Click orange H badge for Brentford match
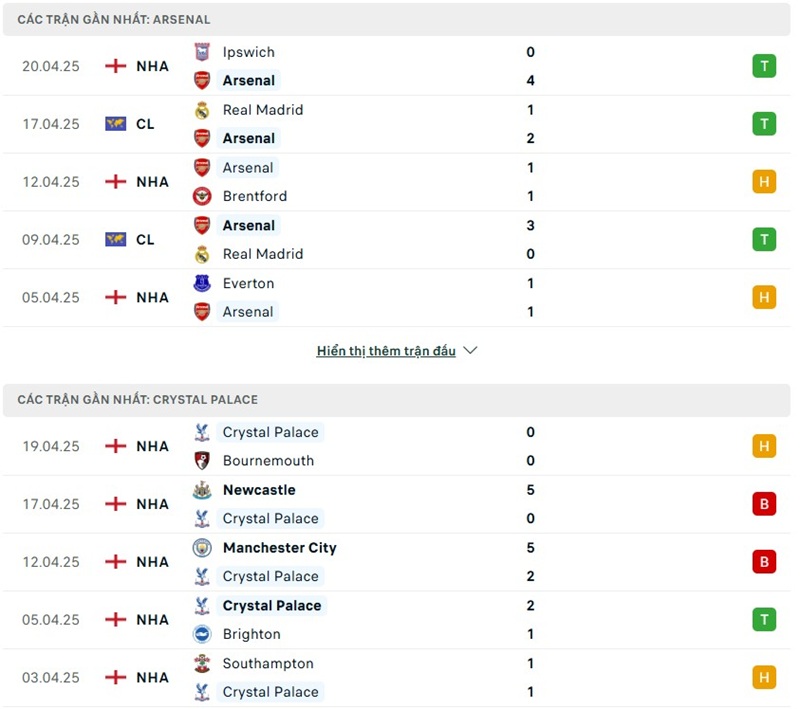Screen dimensions: 800x709 pos(764,182)
